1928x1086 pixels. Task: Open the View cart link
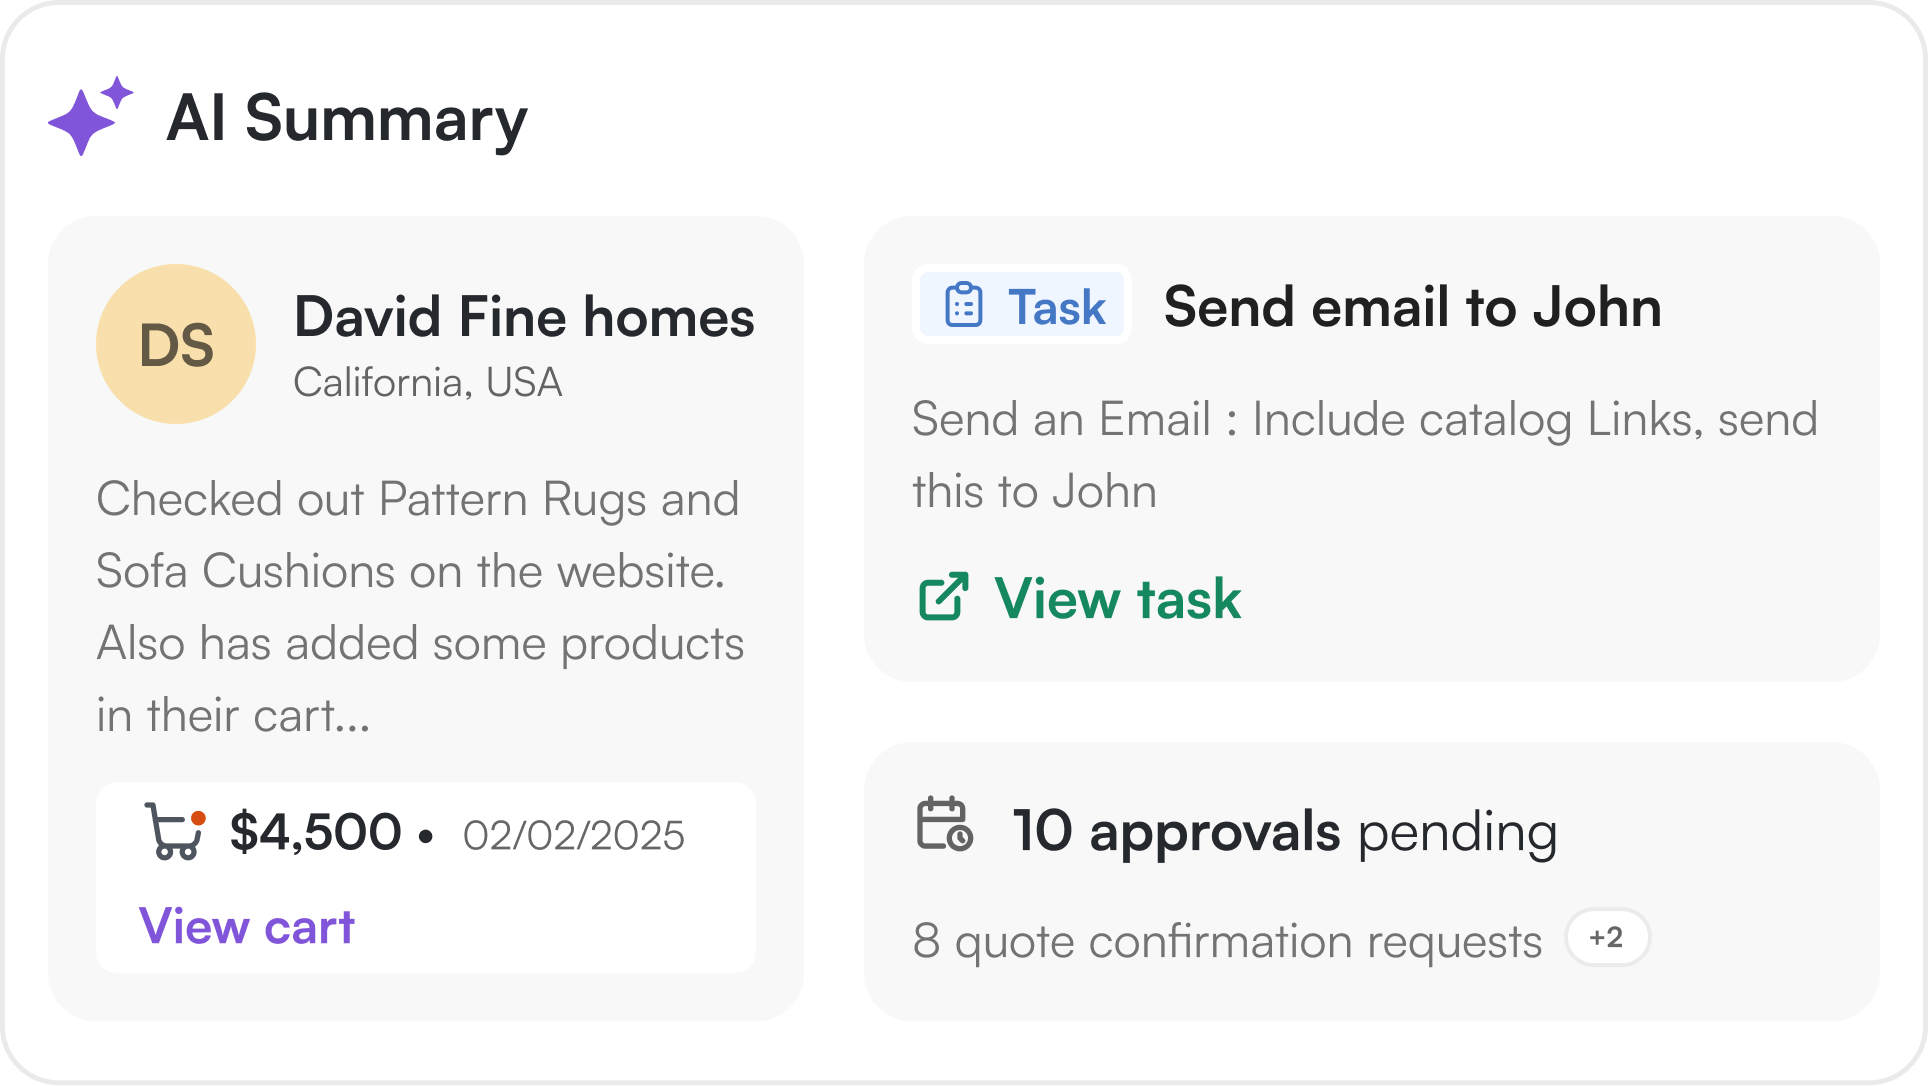coord(247,926)
